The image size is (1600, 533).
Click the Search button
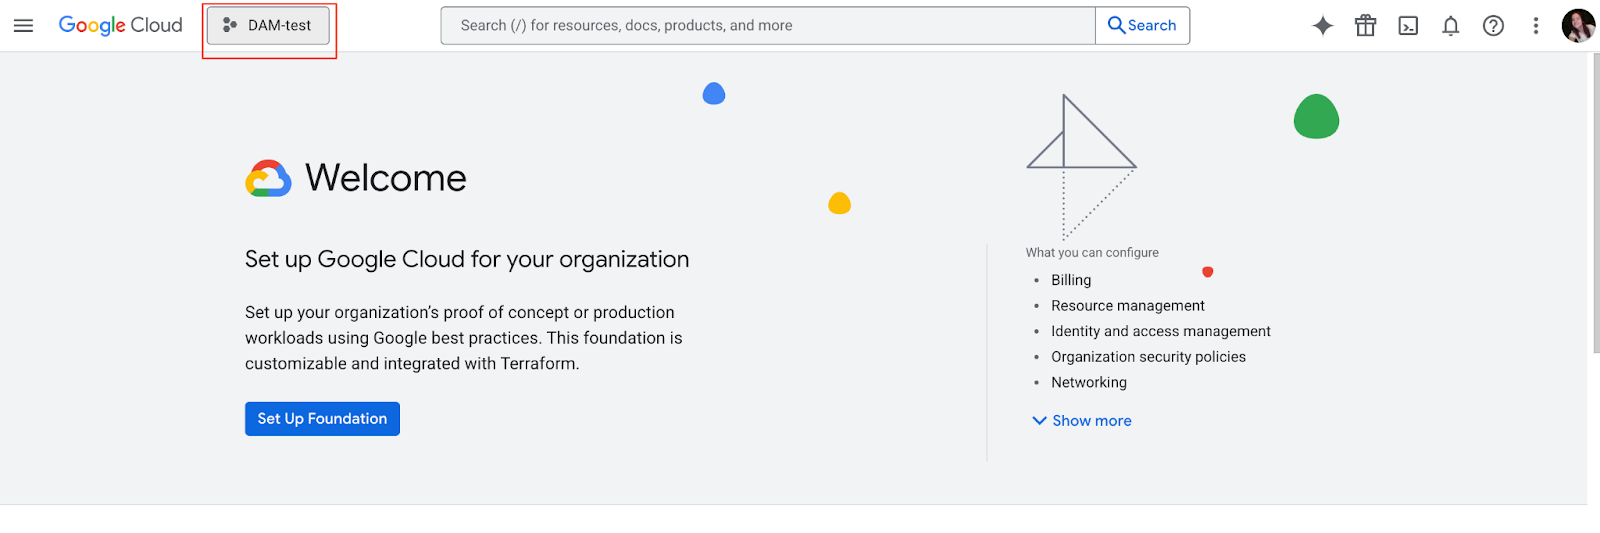click(x=1142, y=26)
